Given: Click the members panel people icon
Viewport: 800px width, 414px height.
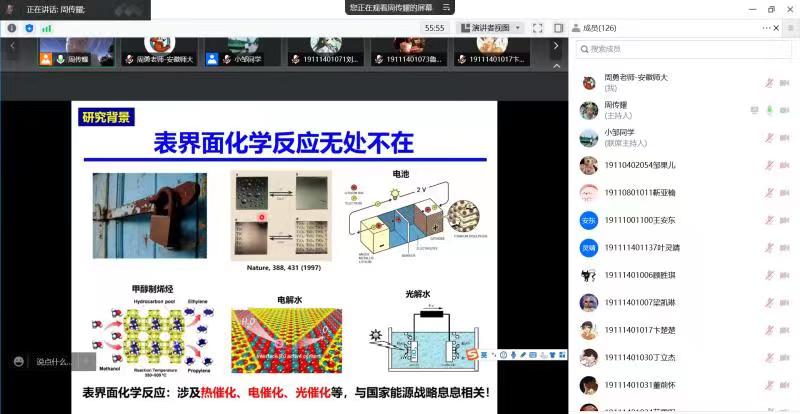Looking at the screenshot, I should (x=577, y=28).
